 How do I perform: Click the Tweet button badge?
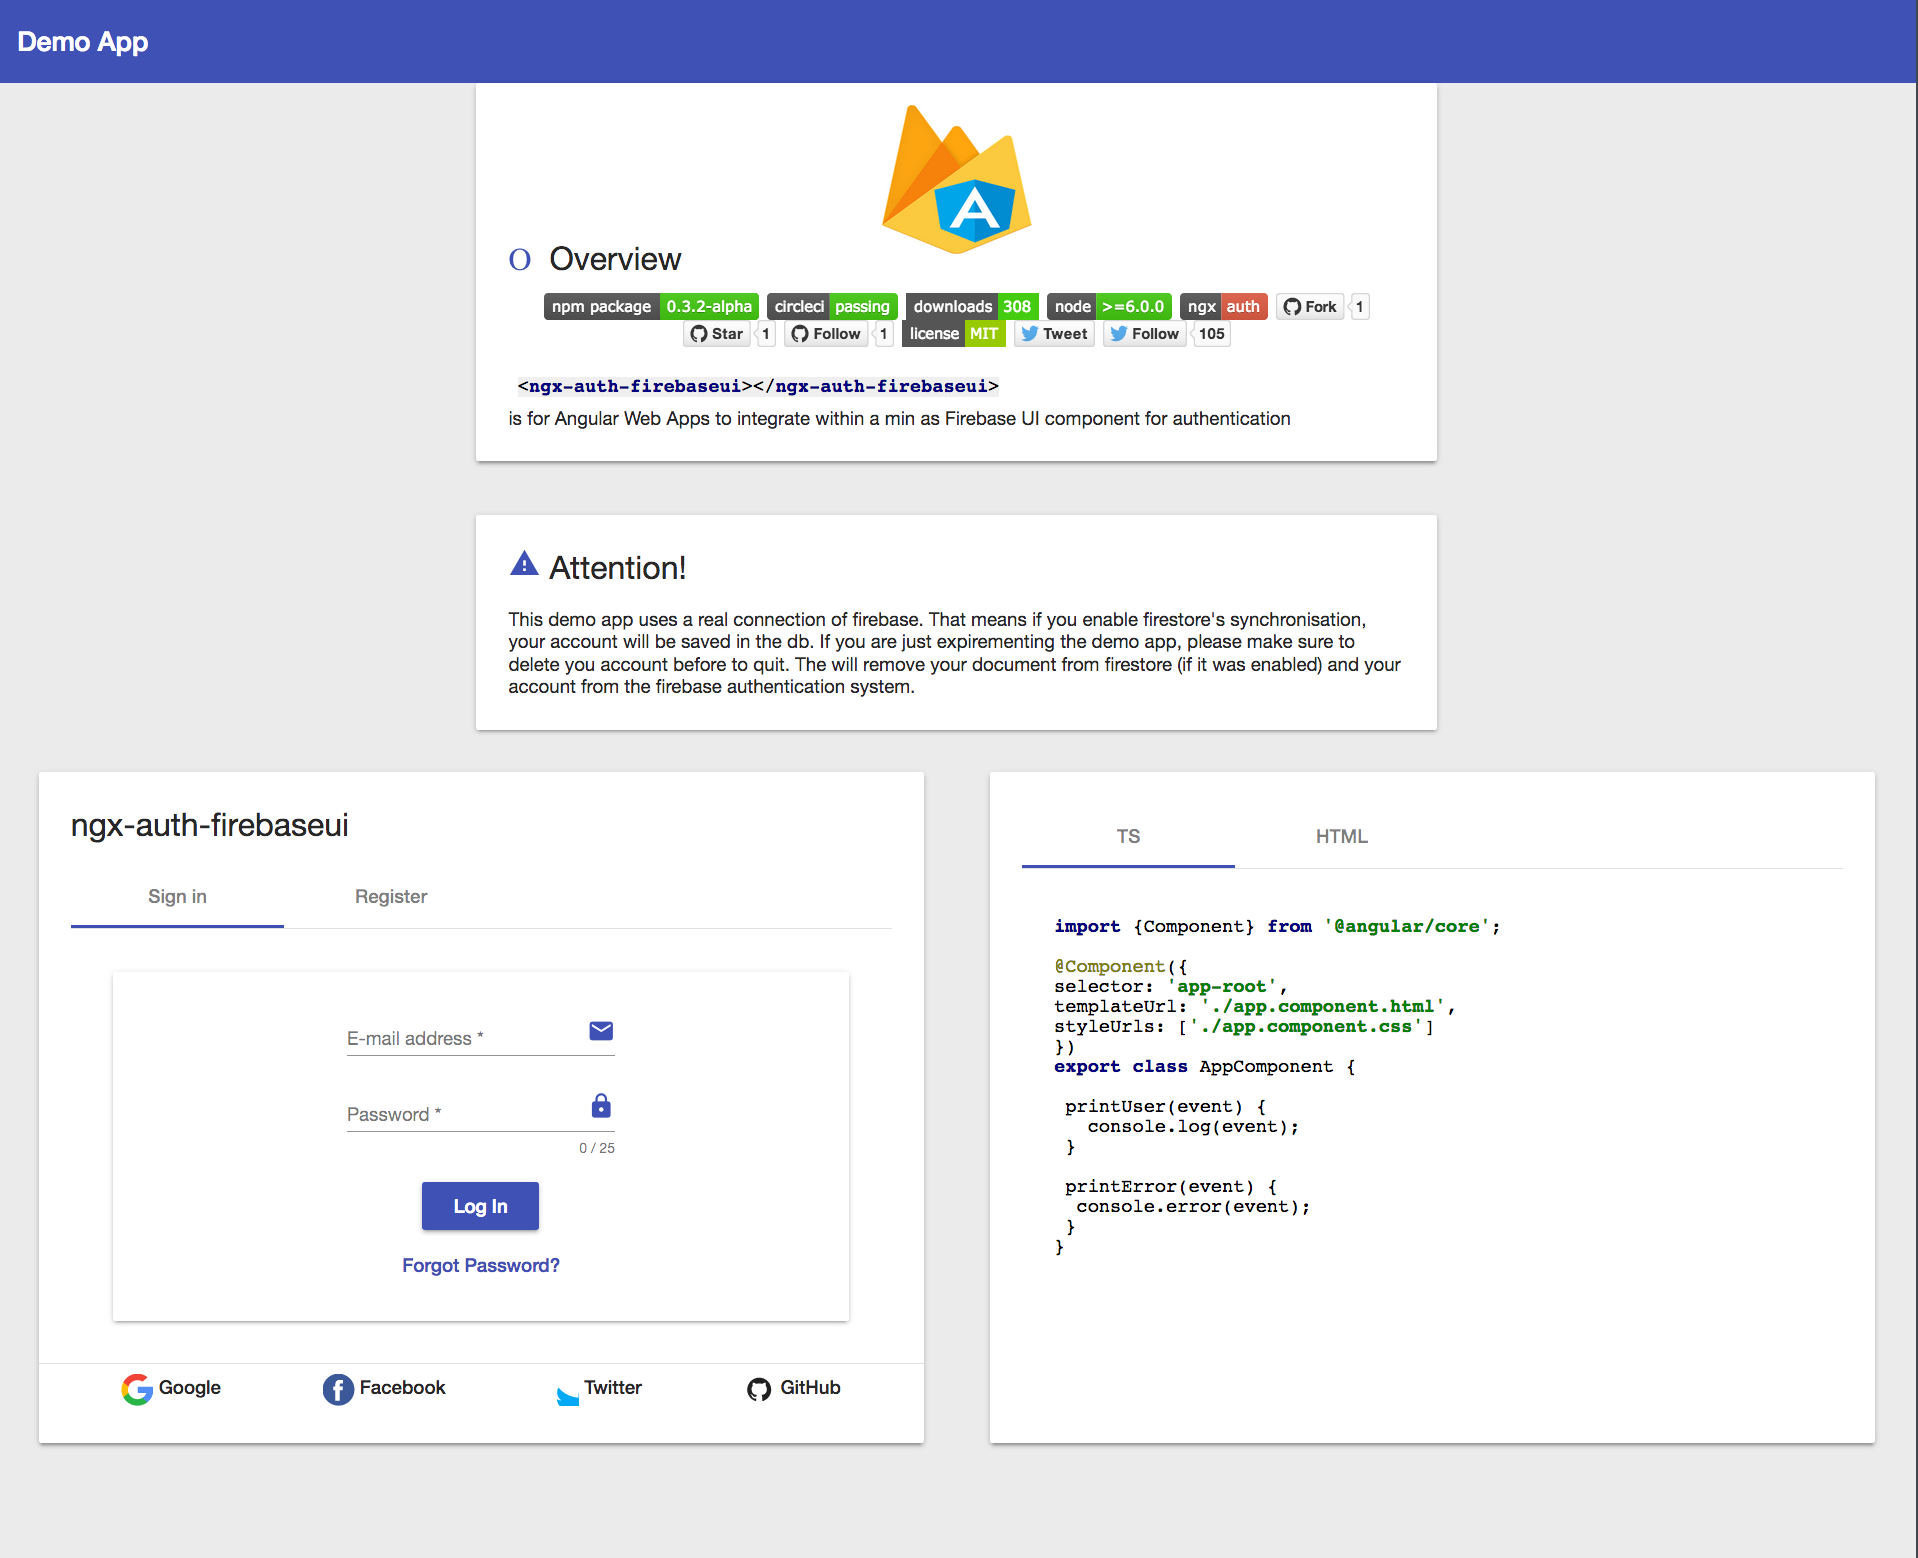coord(1054,334)
